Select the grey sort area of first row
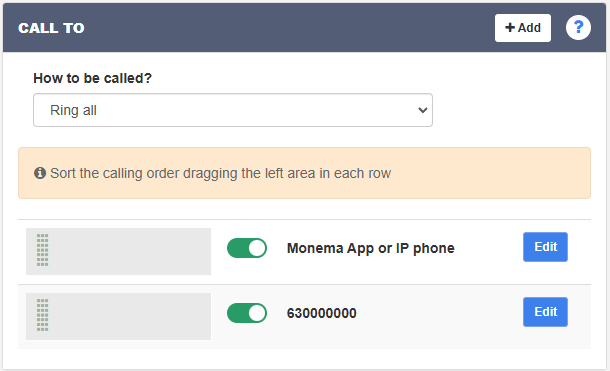 pyautogui.click(x=118, y=251)
